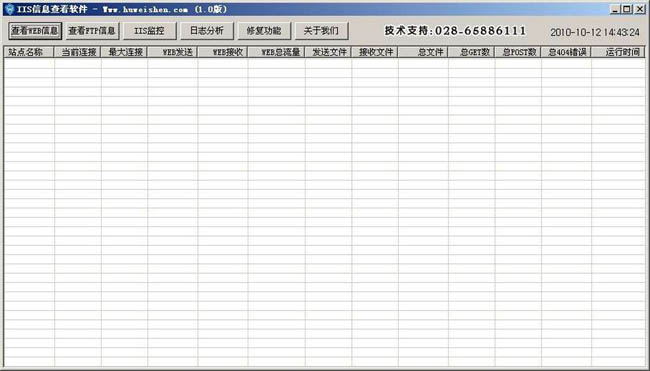Sort by the 最大连接 column header

click(124, 52)
